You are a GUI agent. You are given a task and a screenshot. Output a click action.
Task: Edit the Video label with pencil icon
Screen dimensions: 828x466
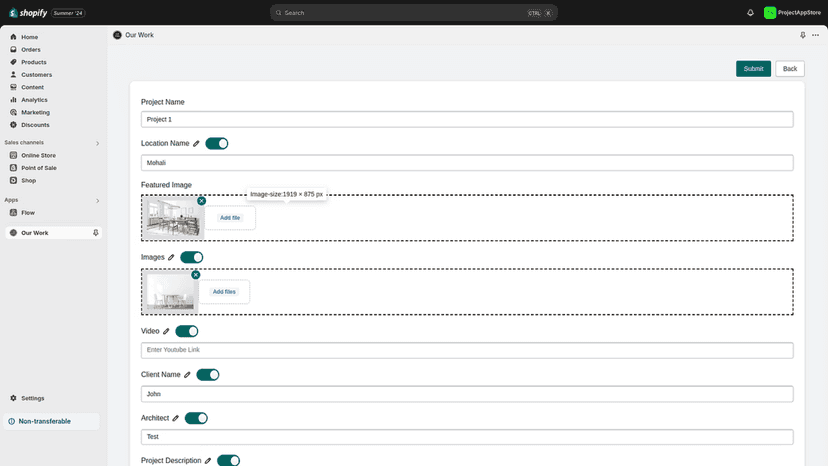coord(166,331)
